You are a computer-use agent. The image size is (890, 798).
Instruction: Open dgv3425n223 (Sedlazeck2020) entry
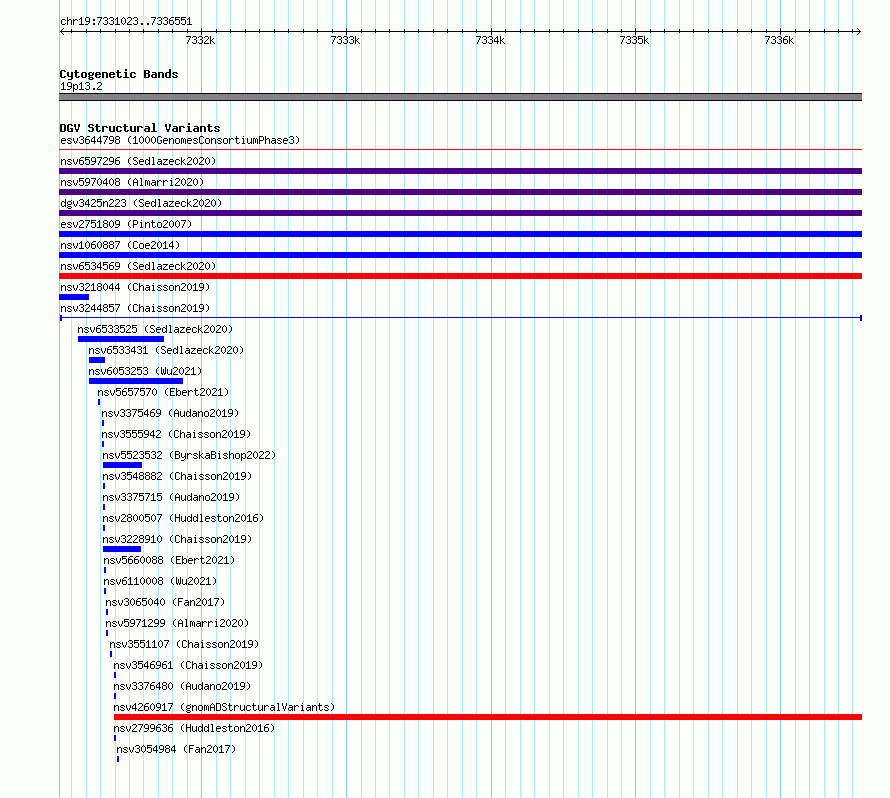click(141, 203)
